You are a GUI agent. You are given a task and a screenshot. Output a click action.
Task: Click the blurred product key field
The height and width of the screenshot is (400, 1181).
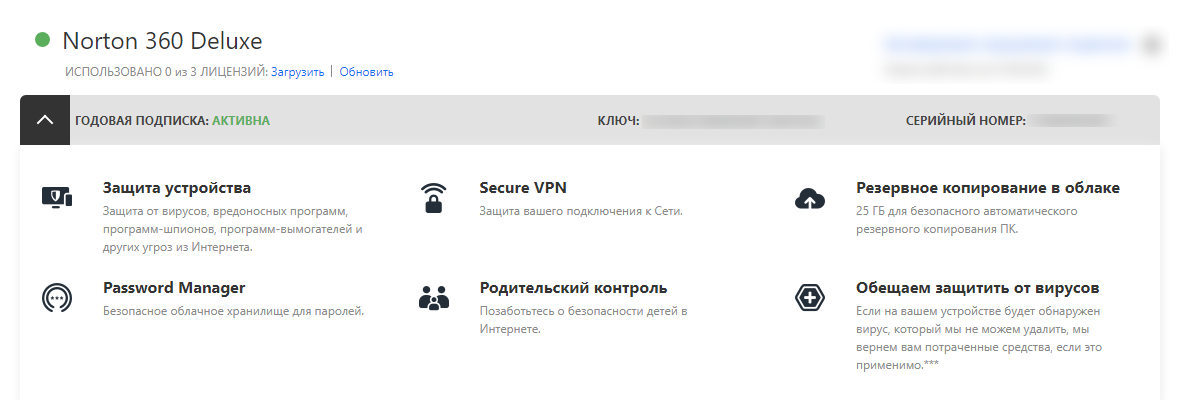pos(732,121)
